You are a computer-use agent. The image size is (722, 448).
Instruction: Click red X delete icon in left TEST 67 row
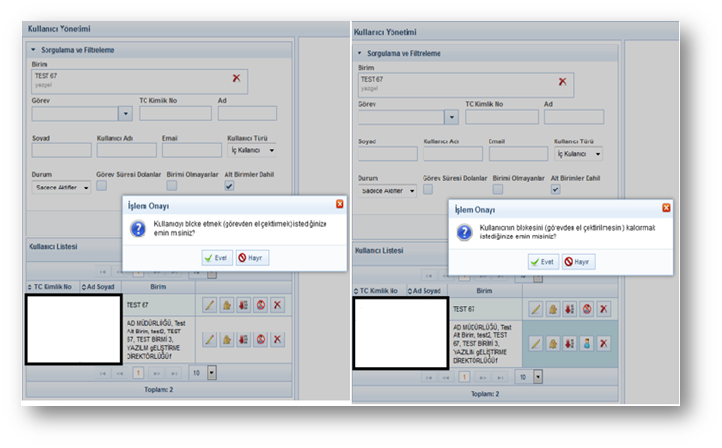coord(277,304)
